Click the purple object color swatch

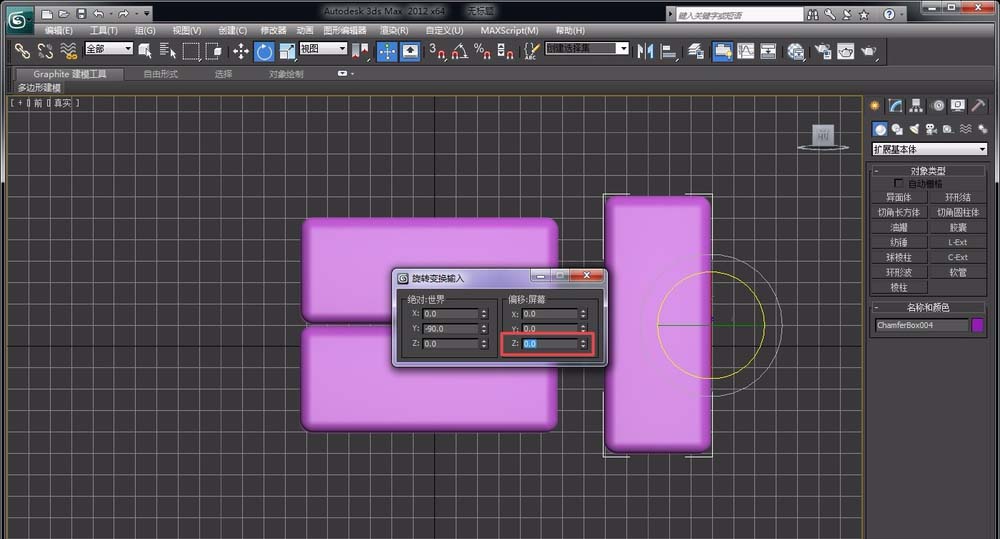(978, 325)
